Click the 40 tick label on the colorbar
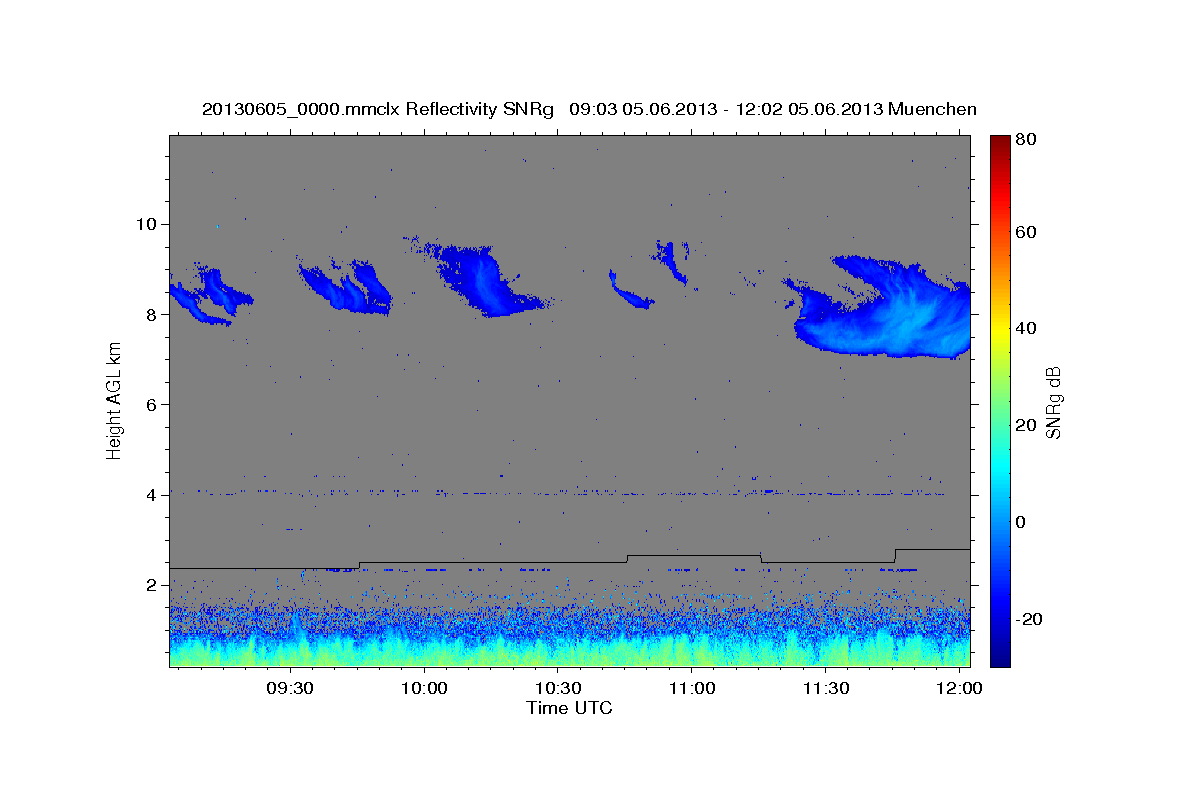 1024,328
